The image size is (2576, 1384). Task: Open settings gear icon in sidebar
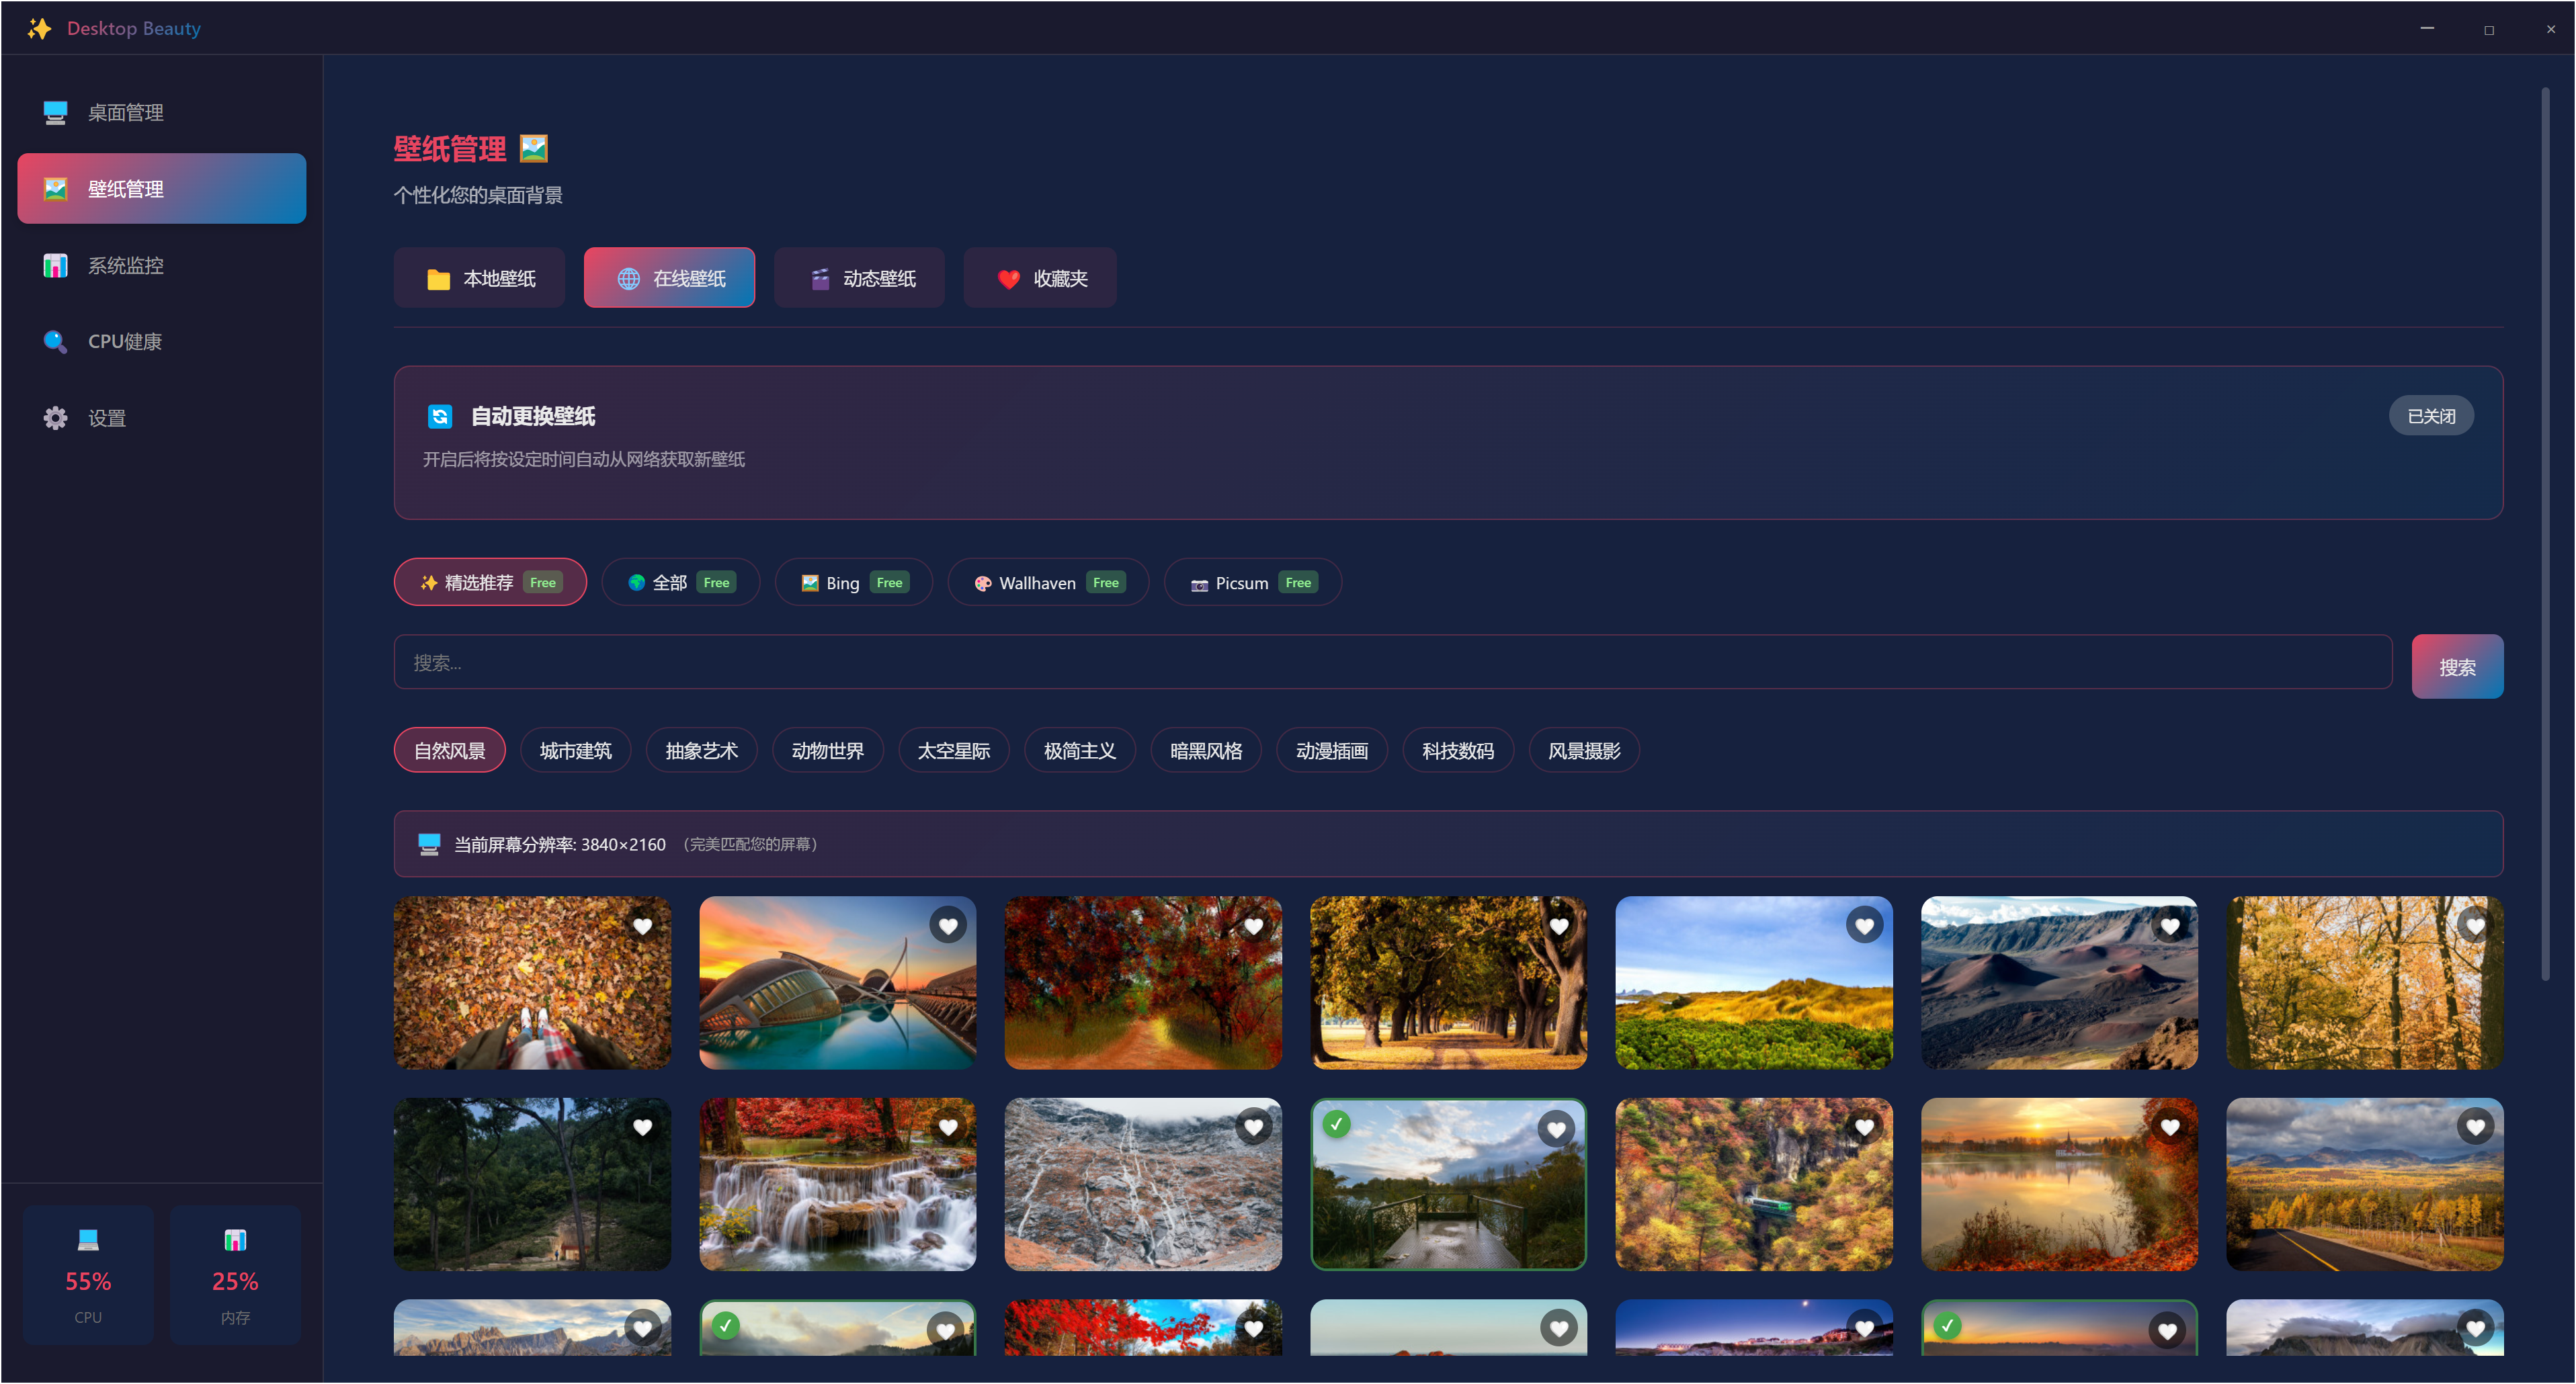[55, 418]
